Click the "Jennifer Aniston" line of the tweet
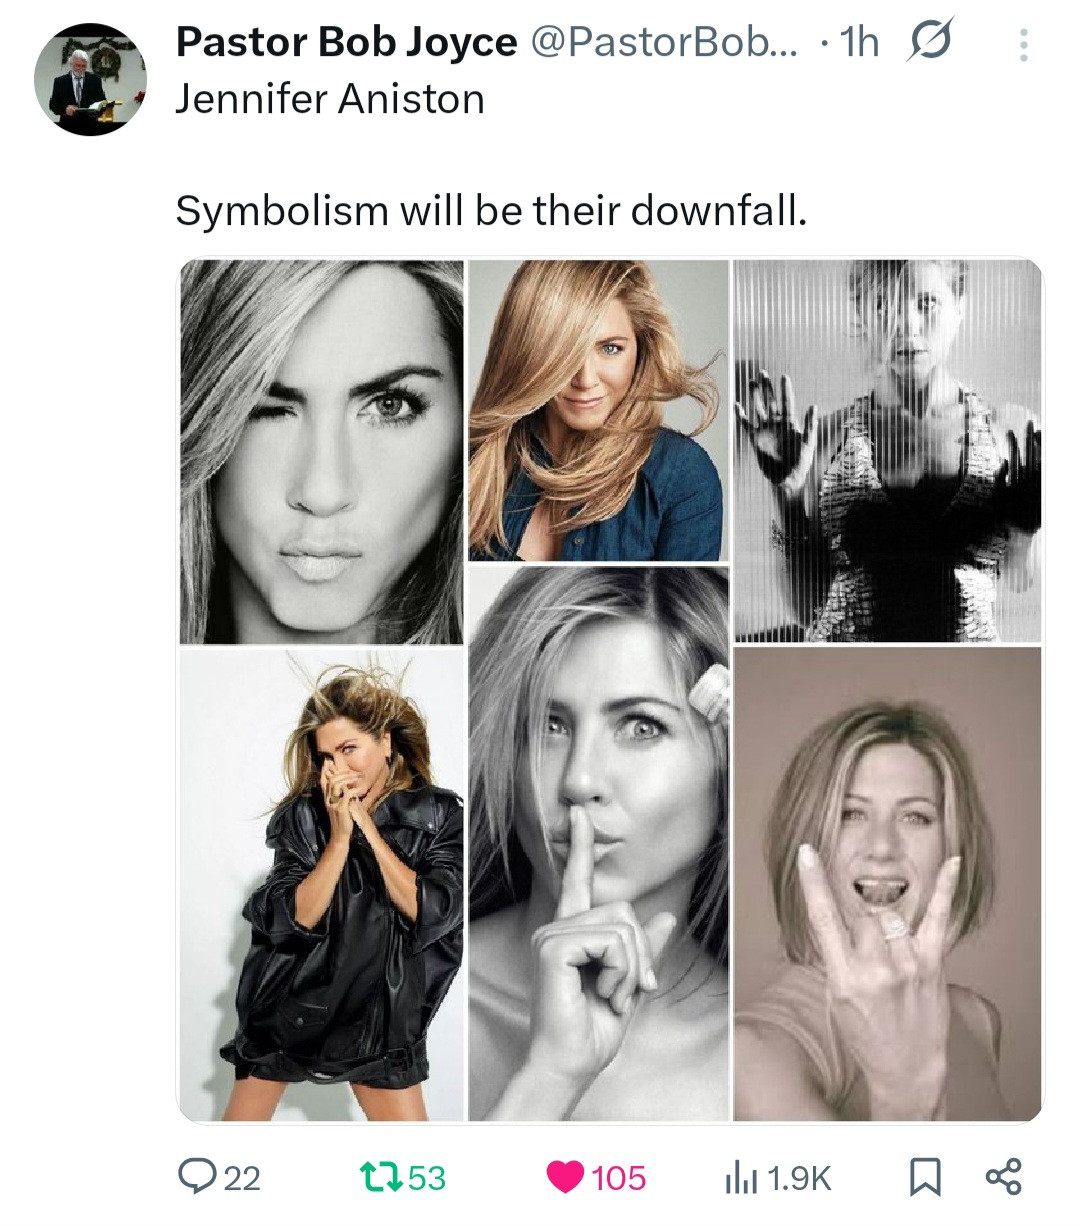 tap(330, 99)
